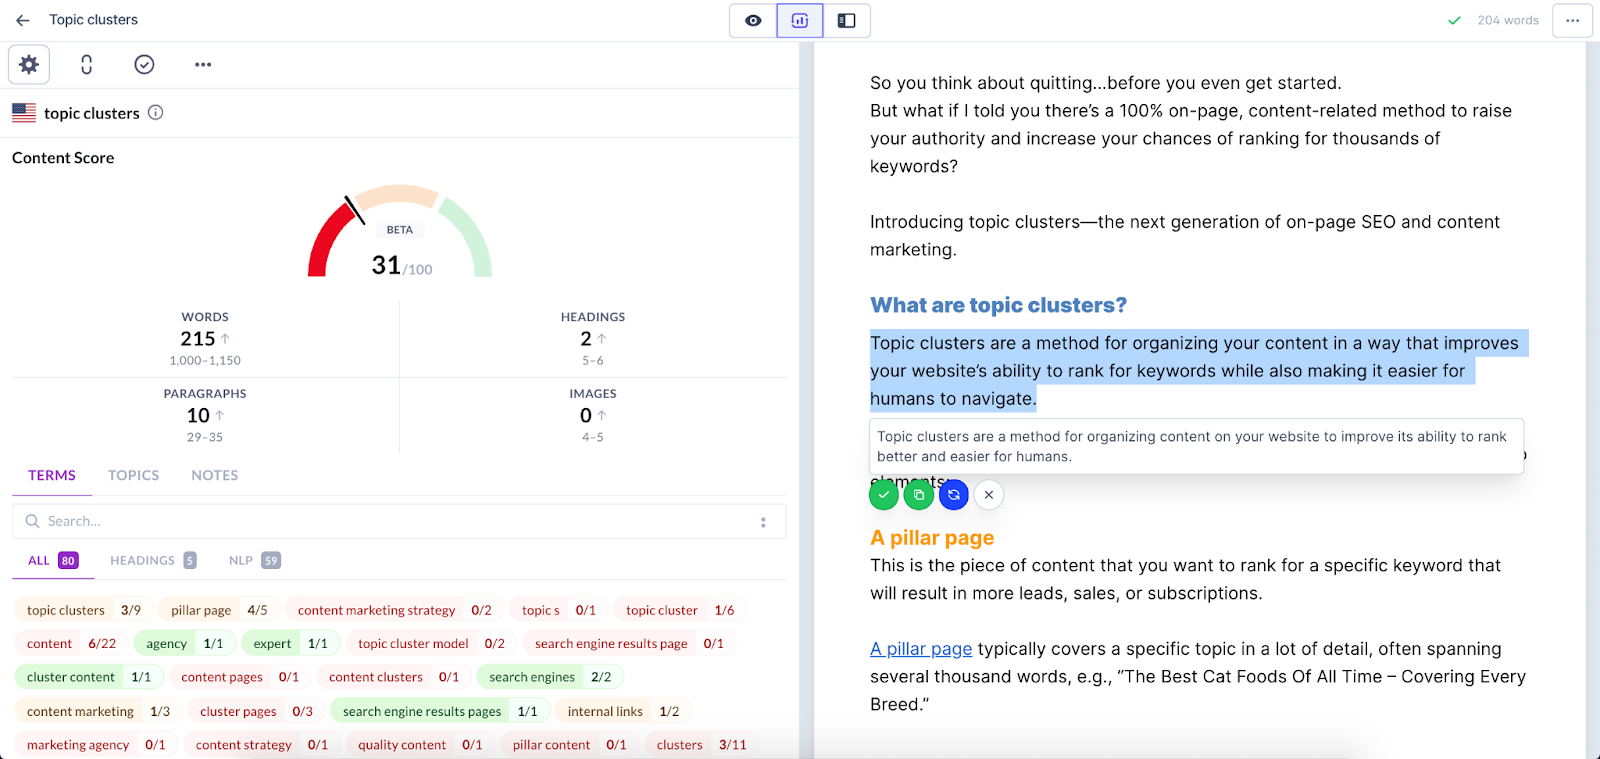Select the 'clusters 3/11' term chip

coord(702,745)
